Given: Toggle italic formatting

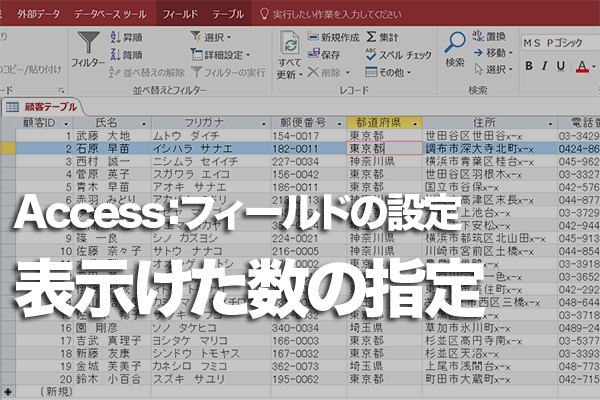Looking at the screenshot, I should tap(545, 66).
